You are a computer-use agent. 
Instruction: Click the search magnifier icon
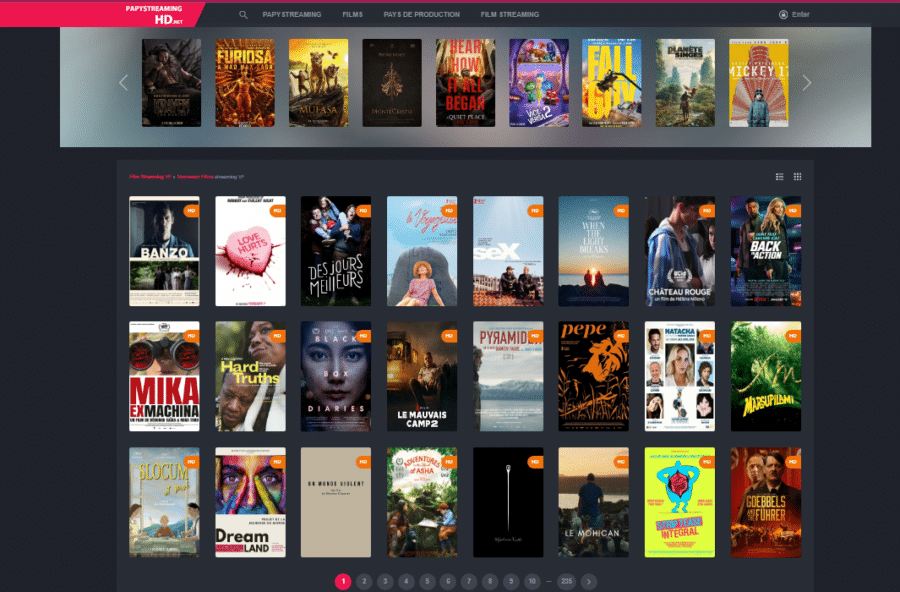[243, 14]
